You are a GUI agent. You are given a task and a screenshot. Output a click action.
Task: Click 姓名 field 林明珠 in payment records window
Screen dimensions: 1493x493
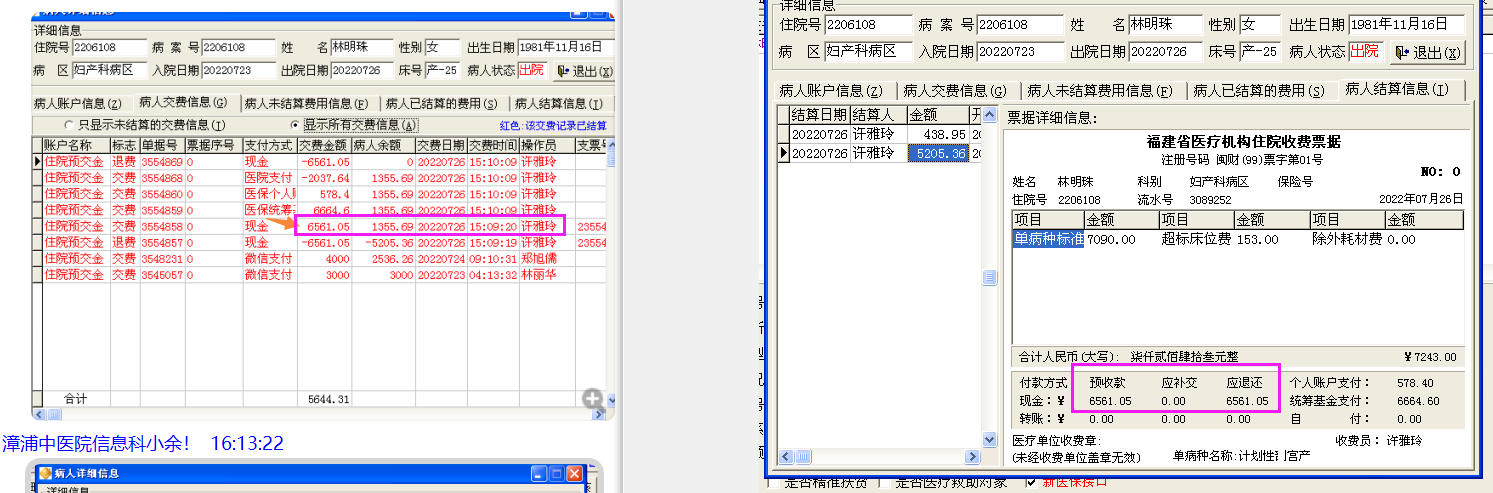[x=361, y=47]
